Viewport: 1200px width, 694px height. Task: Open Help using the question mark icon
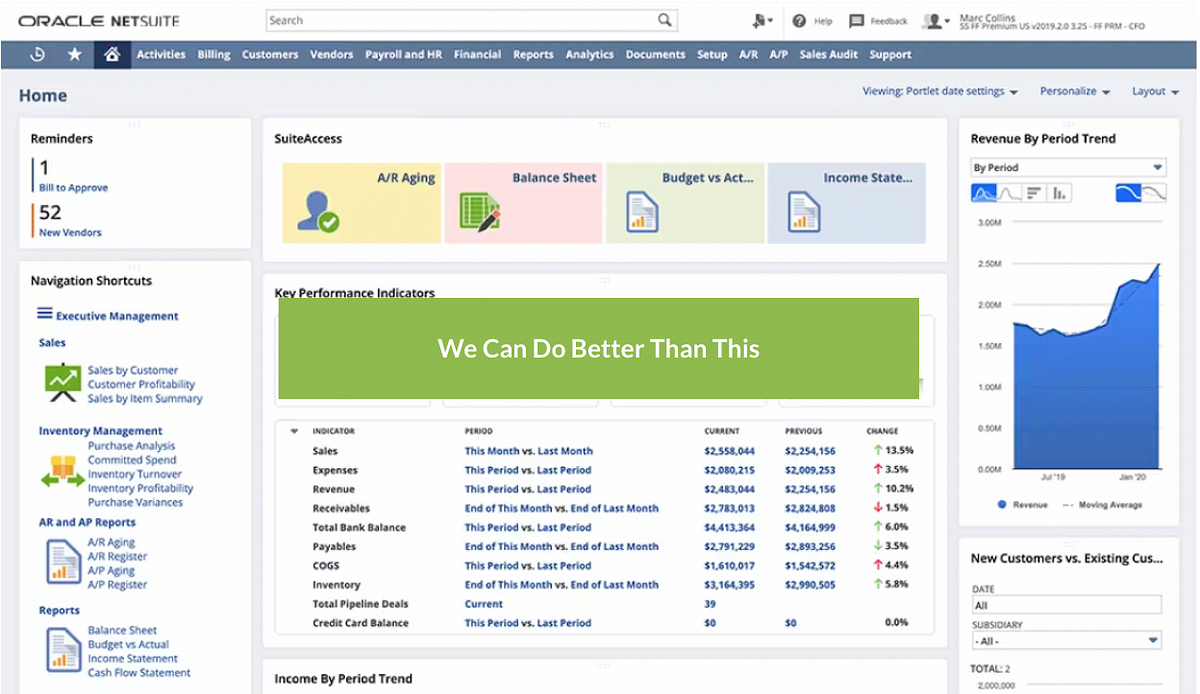(x=797, y=21)
